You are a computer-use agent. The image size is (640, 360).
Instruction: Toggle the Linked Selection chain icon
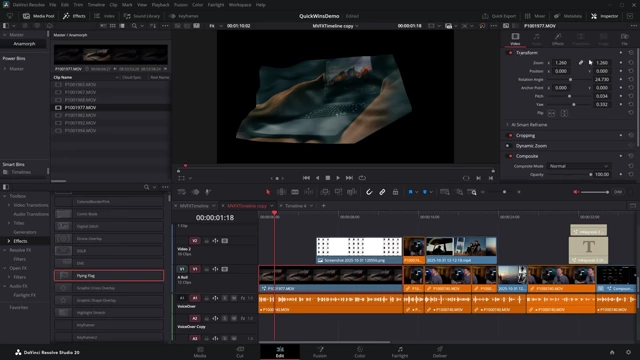click(382, 192)
